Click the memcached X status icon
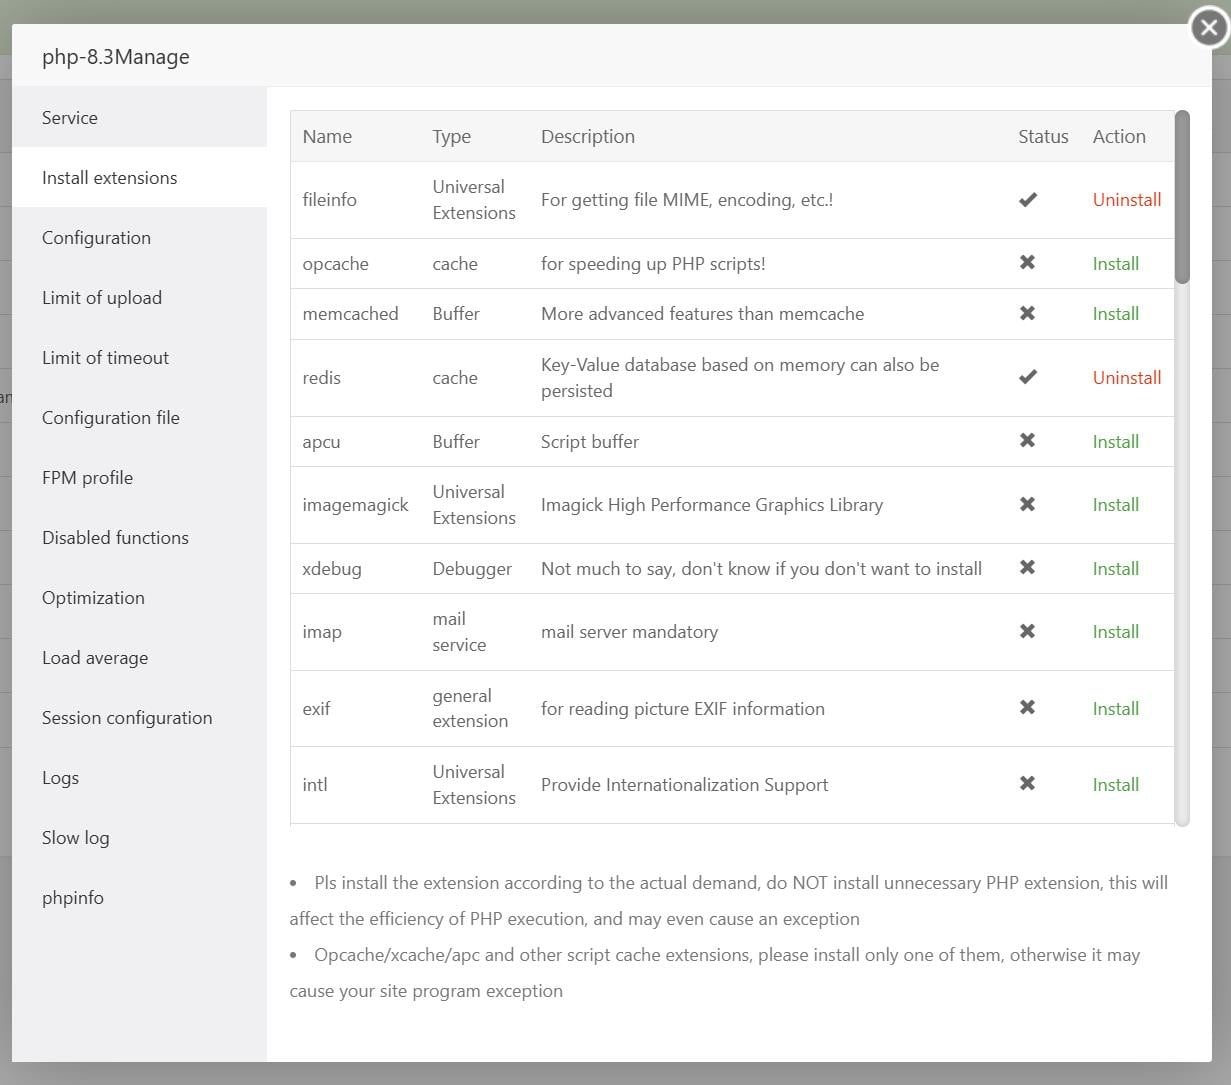Image resolution: width=1231 pixels, height=1085 pixels. click(x=1027, y=313)
